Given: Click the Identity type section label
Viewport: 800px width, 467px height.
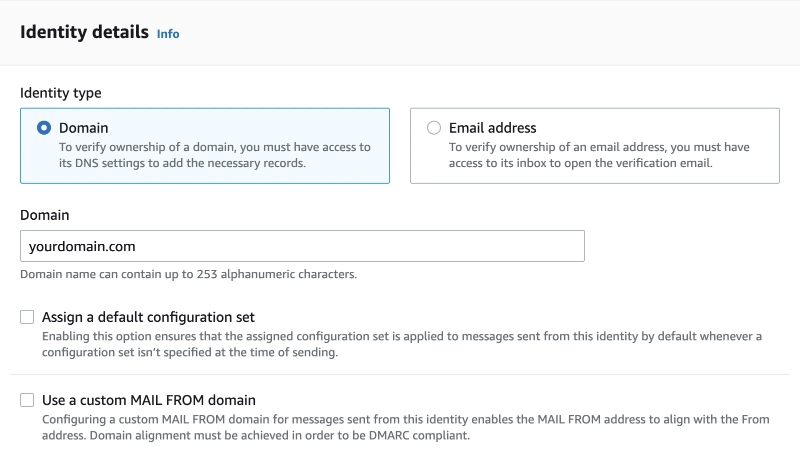Looking at the screenshot, I should click(61, 93).
